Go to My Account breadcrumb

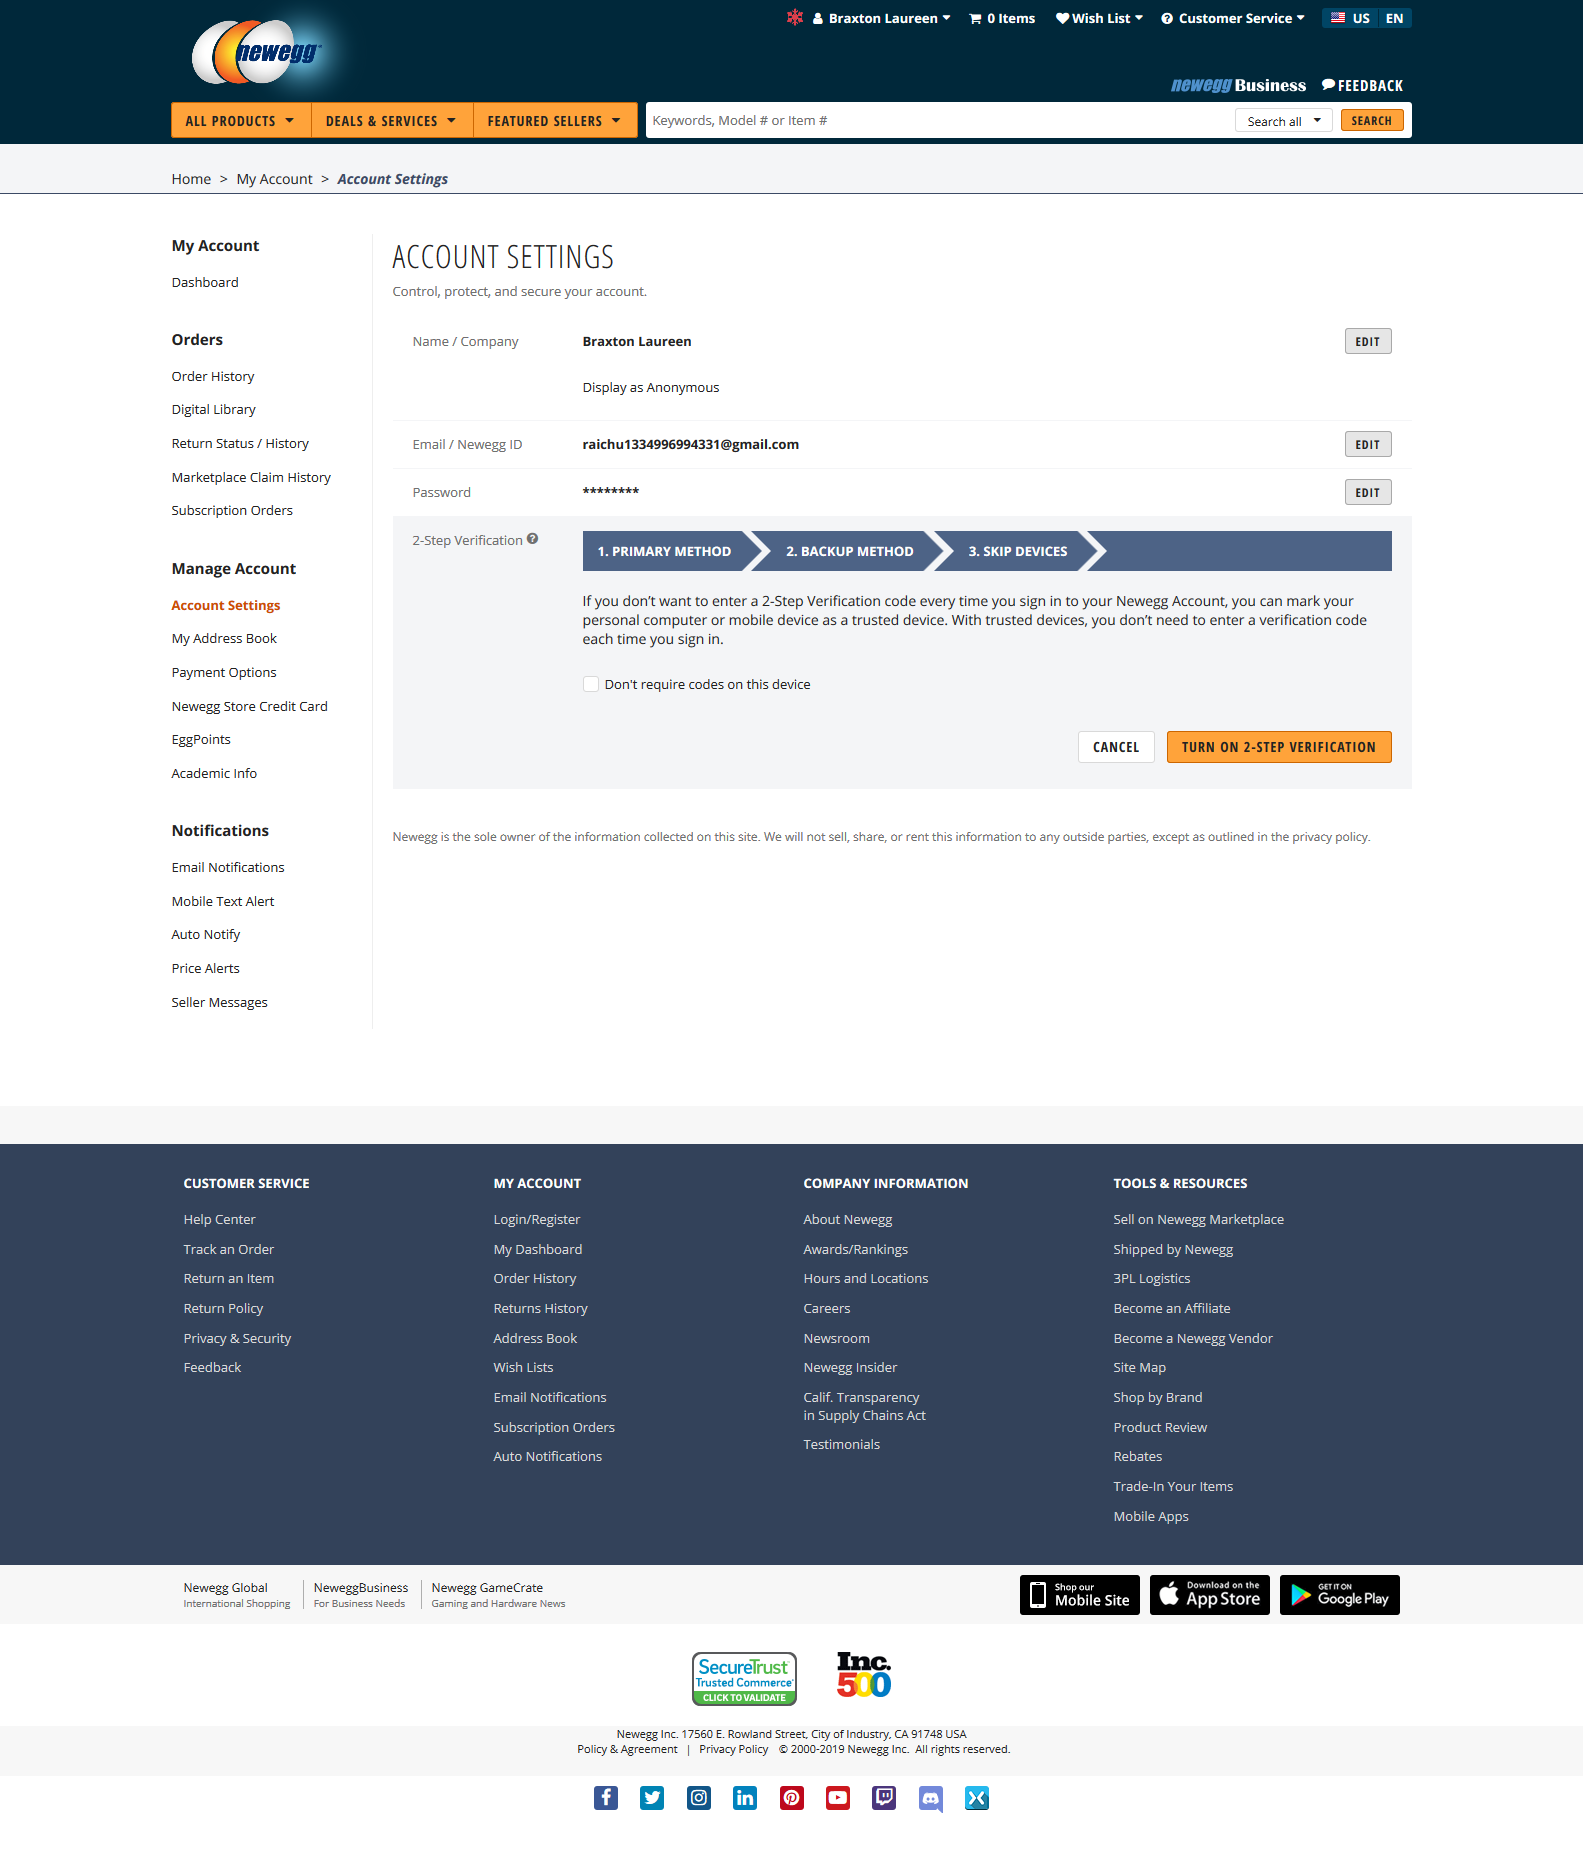[275, 179]
